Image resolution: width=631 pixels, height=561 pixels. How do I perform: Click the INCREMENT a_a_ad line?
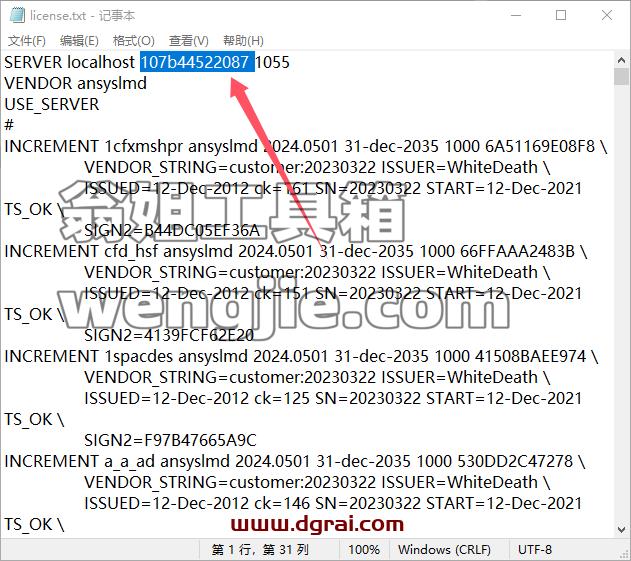coord(295,461)
